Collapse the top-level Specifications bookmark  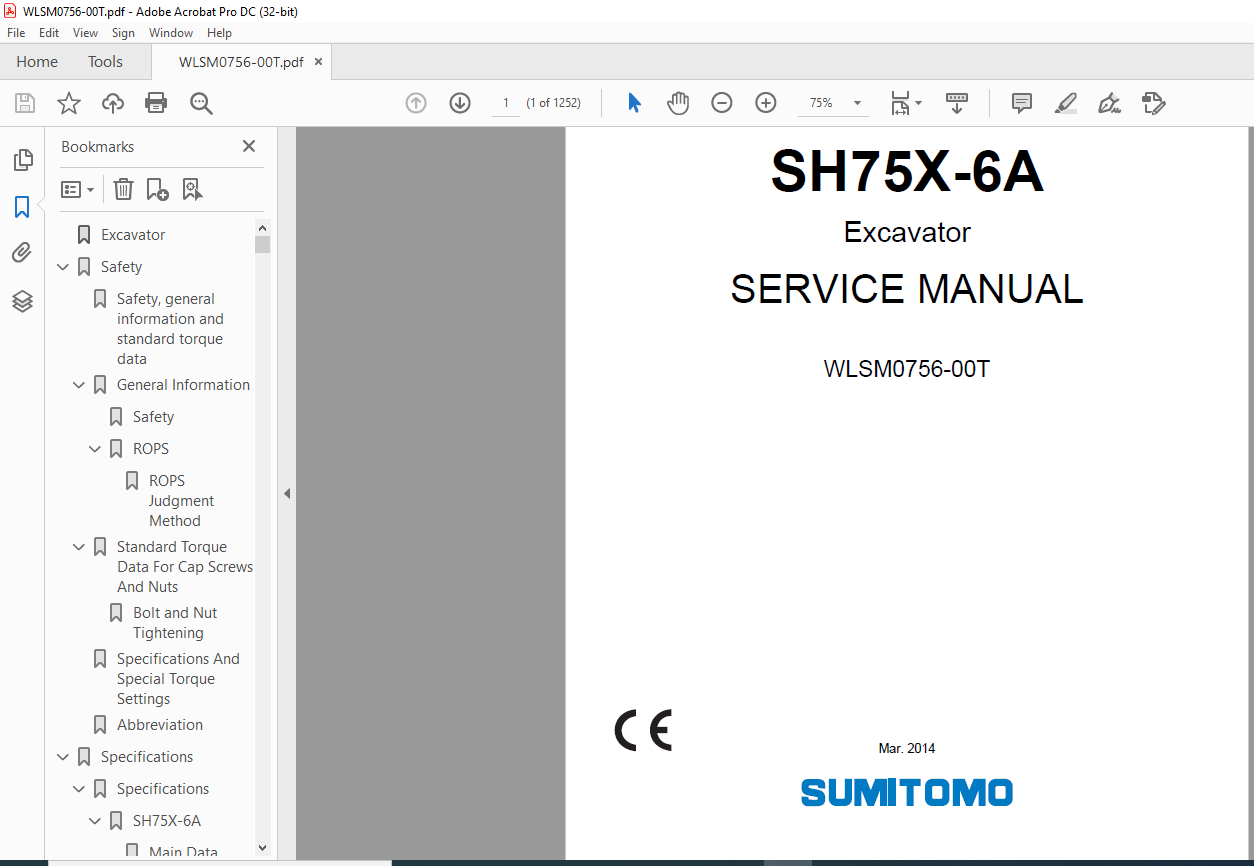click(x=63, y=757)
